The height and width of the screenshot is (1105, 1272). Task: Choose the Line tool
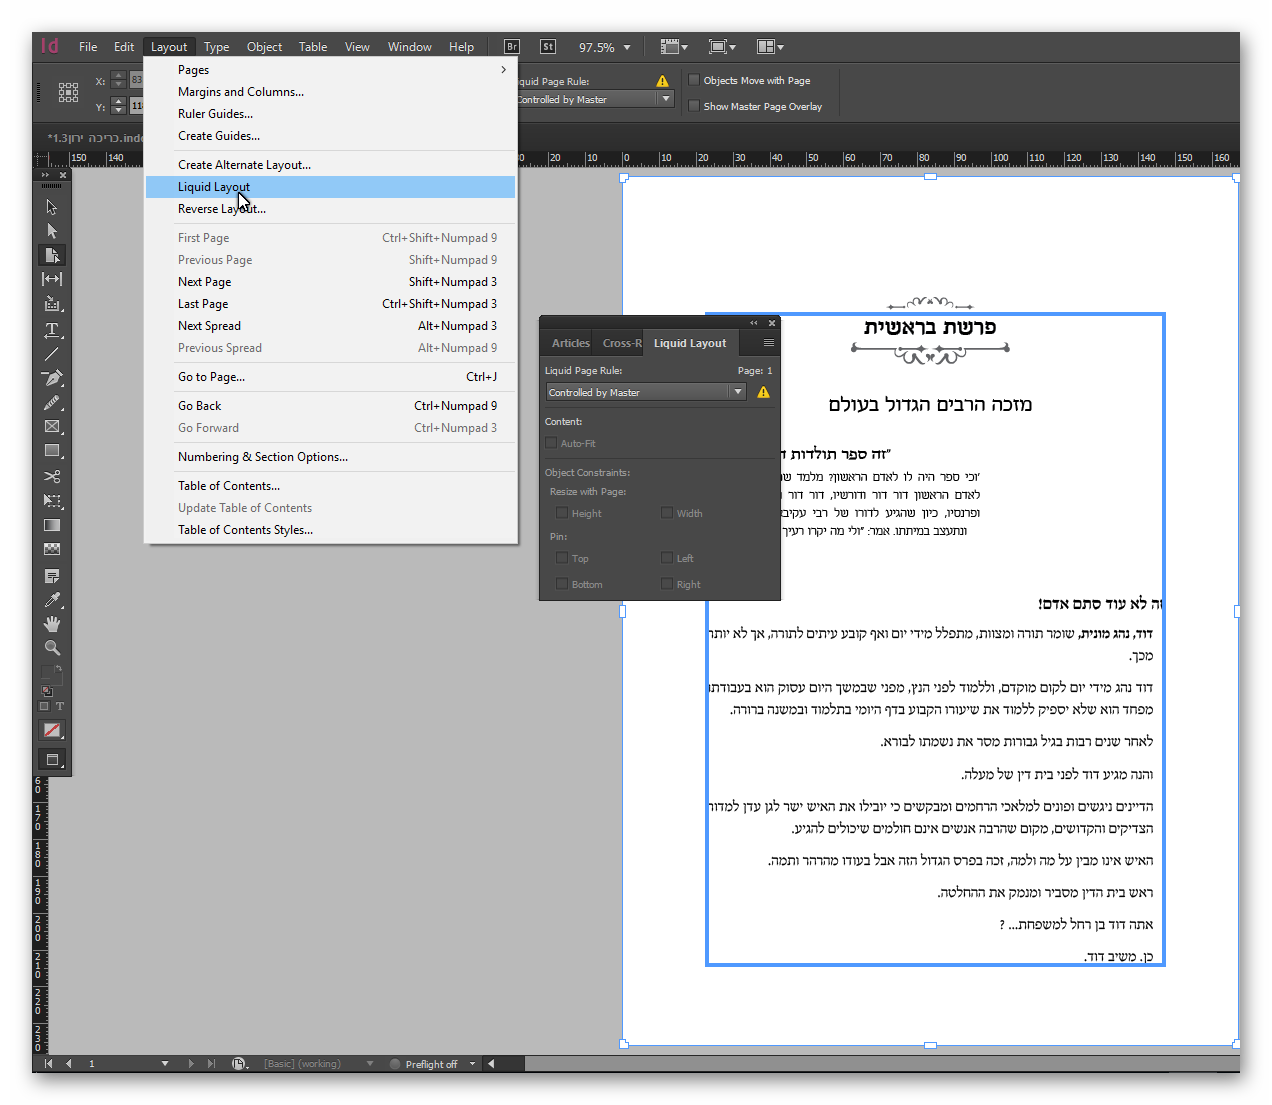(52, 353)
